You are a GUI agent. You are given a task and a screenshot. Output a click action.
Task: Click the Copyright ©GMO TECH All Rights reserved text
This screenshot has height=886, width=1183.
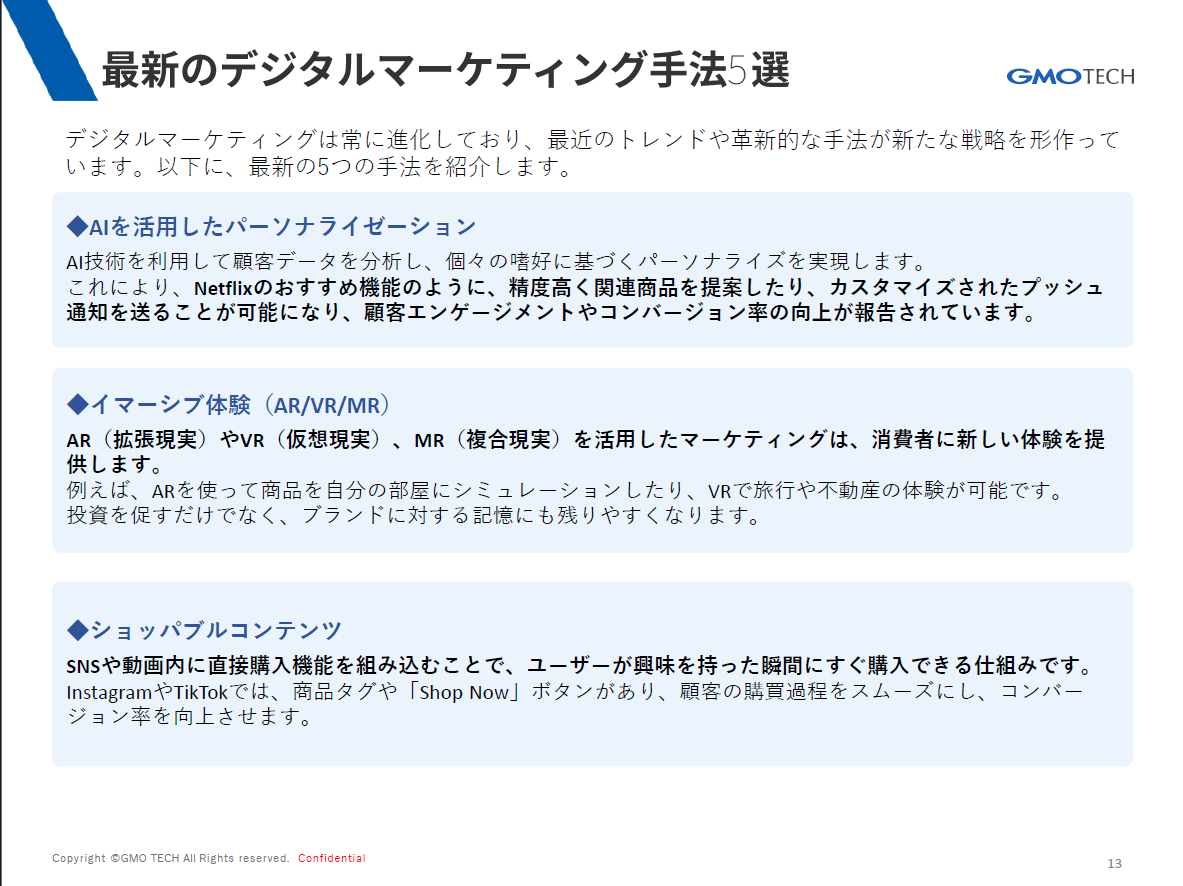(171, 858)
